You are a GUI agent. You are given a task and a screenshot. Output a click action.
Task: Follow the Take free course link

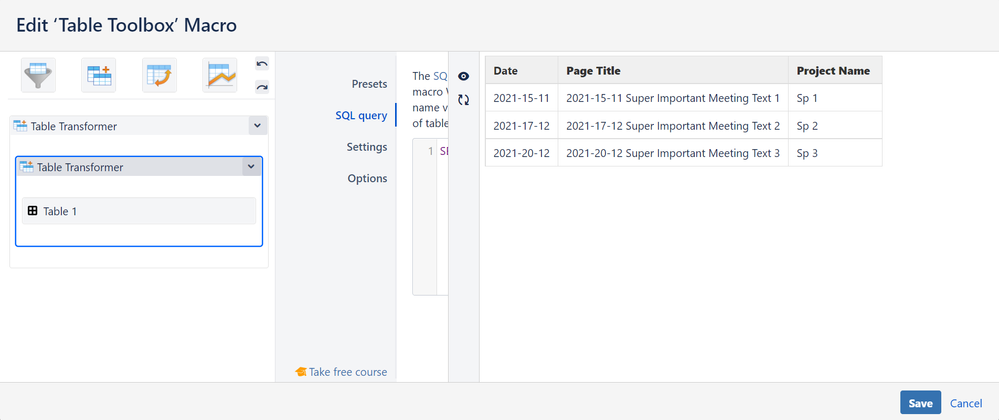341,372
